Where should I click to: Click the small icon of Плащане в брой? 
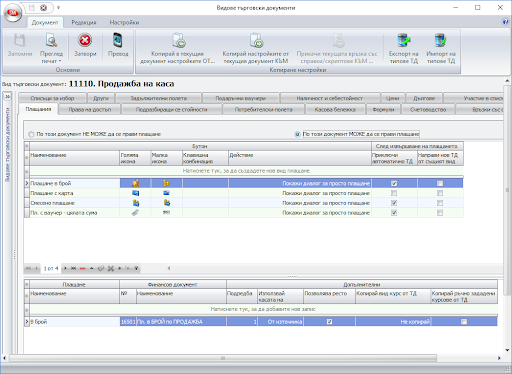(x=166, y=183)
